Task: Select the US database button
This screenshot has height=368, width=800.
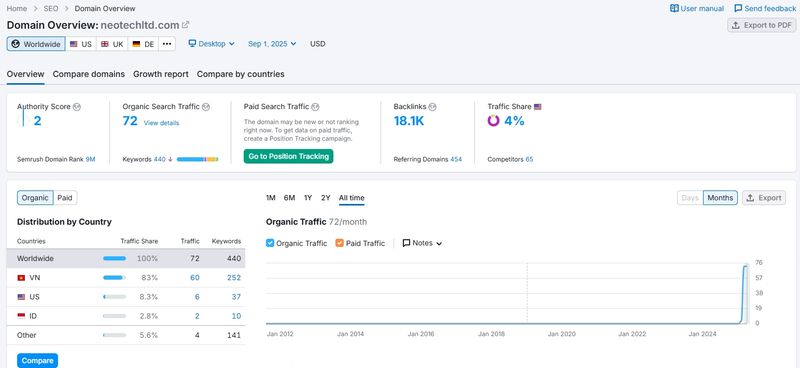Action: [81, 44]
